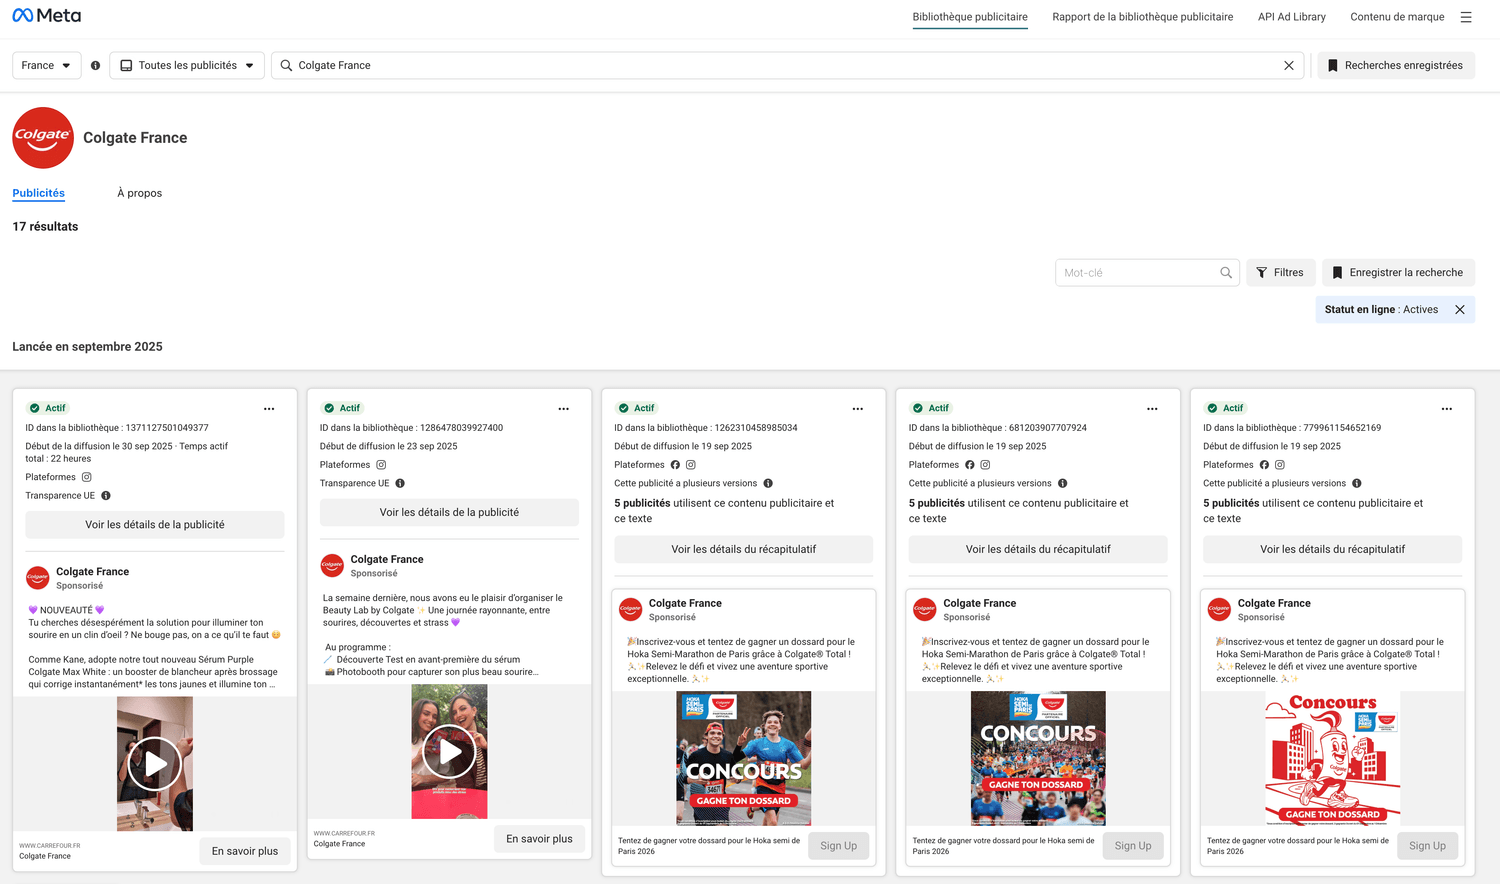Click Instagram platform icon in ad 681203907707924
The image size is (1500, 884).
coord(985,465)
